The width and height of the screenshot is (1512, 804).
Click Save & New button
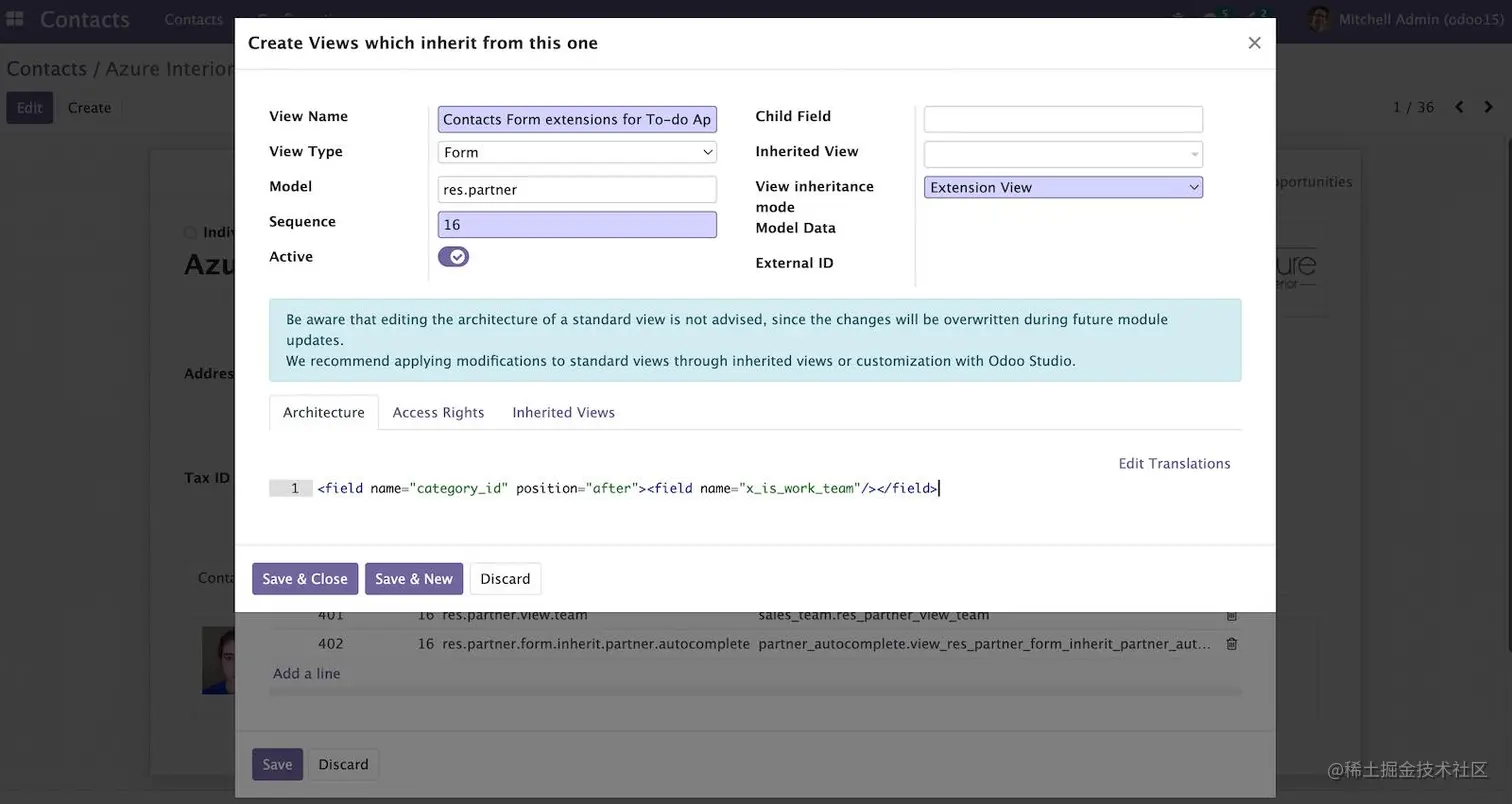[x=414, y=579]
